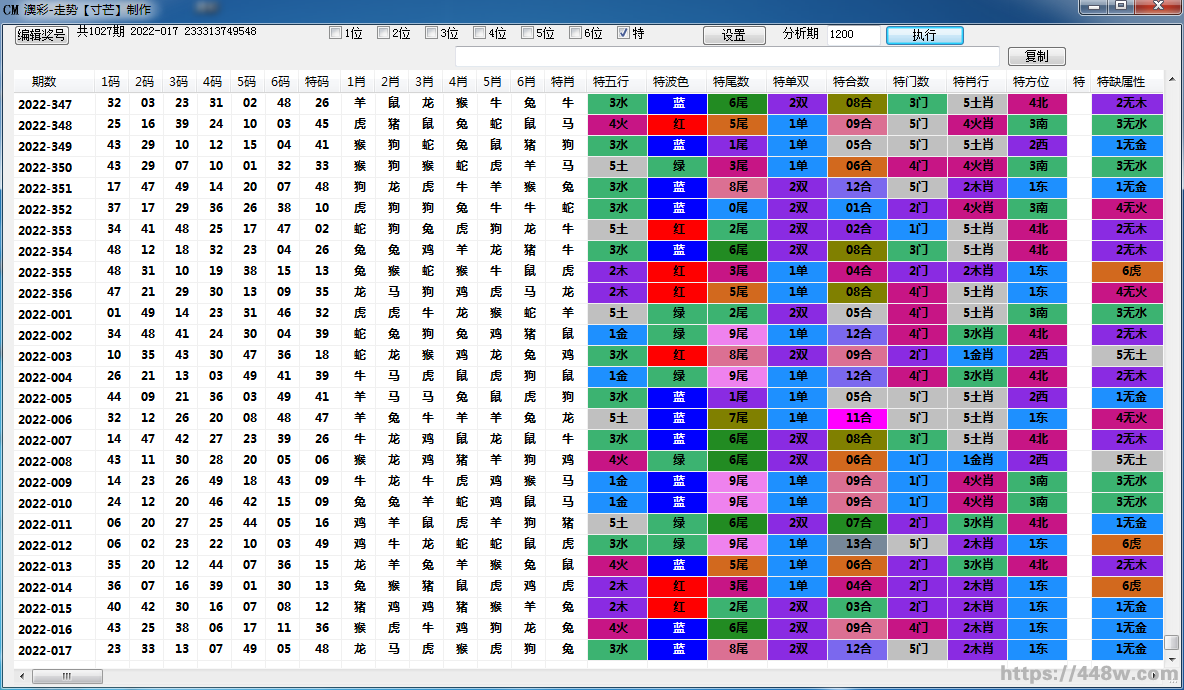
Task: Select the 特缺属性 column header
Action: 1127,81
